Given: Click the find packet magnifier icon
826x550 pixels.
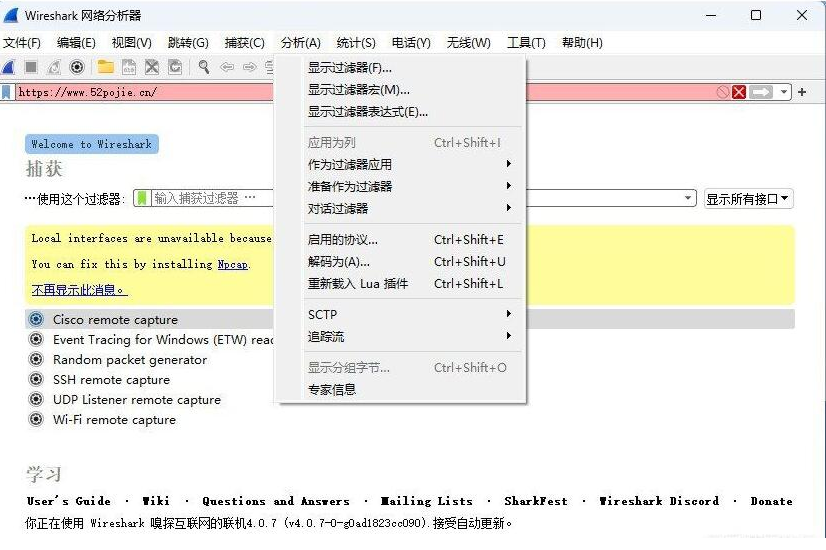Looking at the screenshot, I should click(x=203, y=67).
